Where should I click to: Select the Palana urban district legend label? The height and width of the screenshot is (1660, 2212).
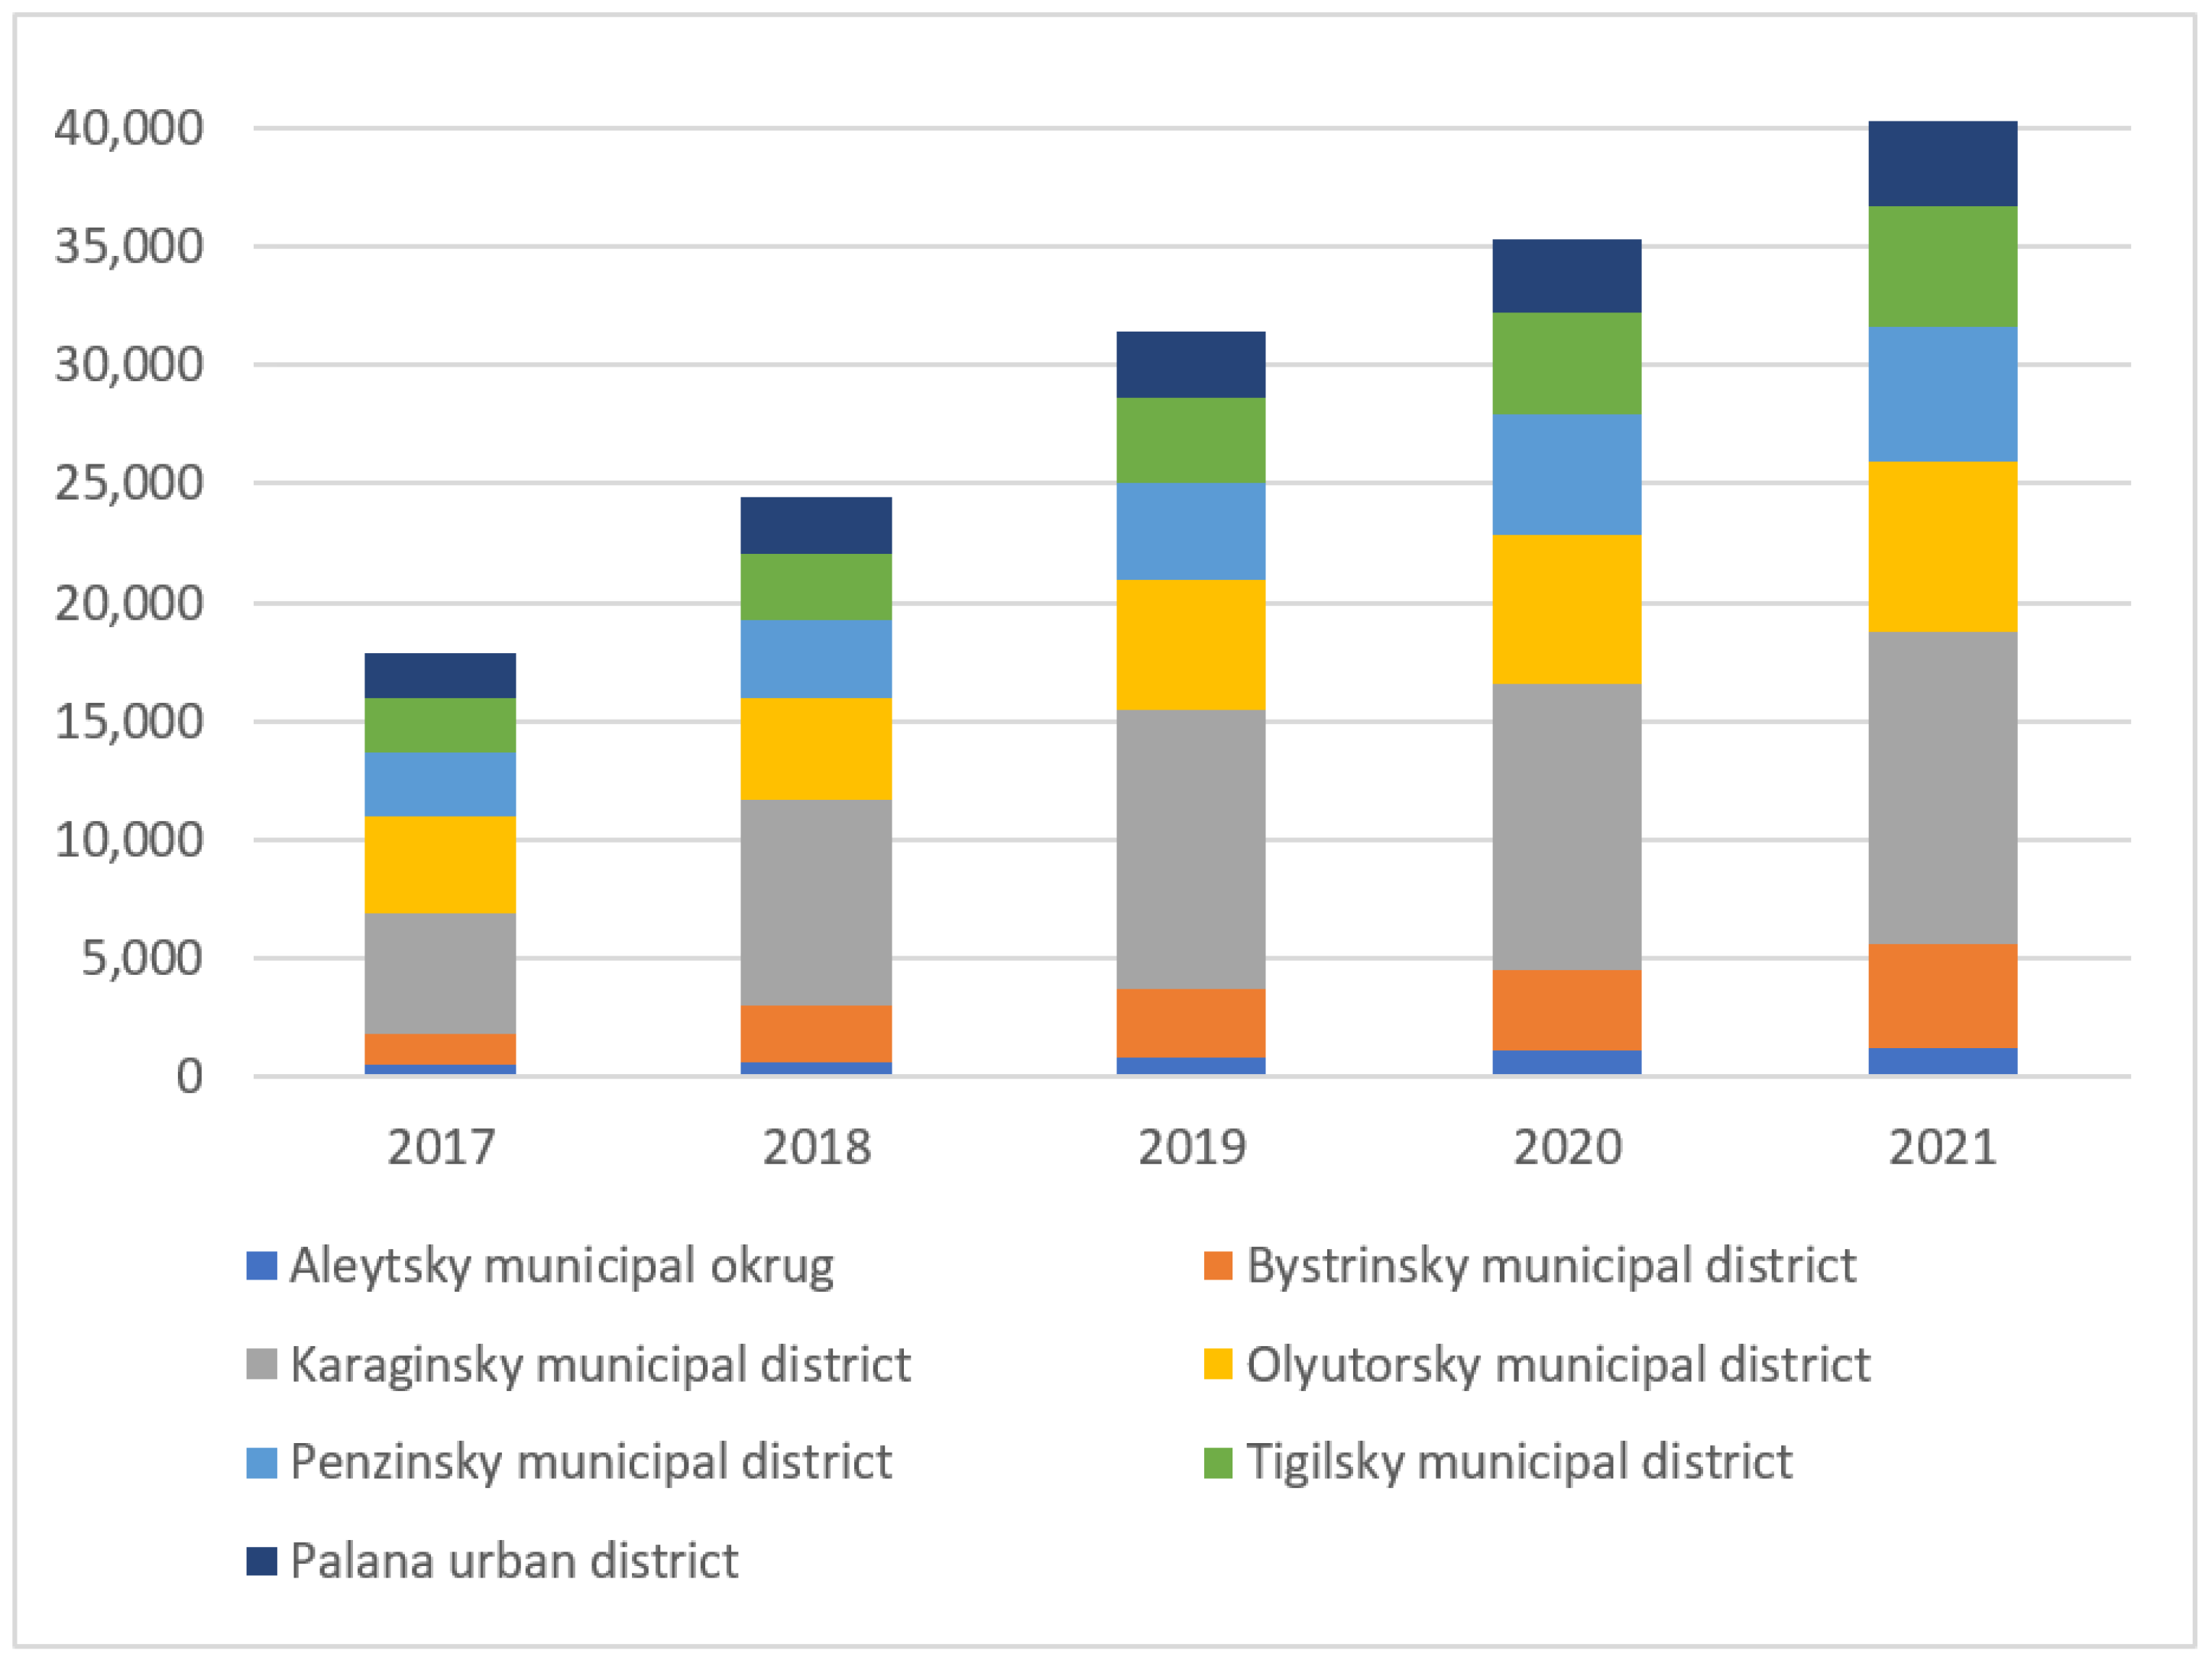click(x=514, y=1561)
